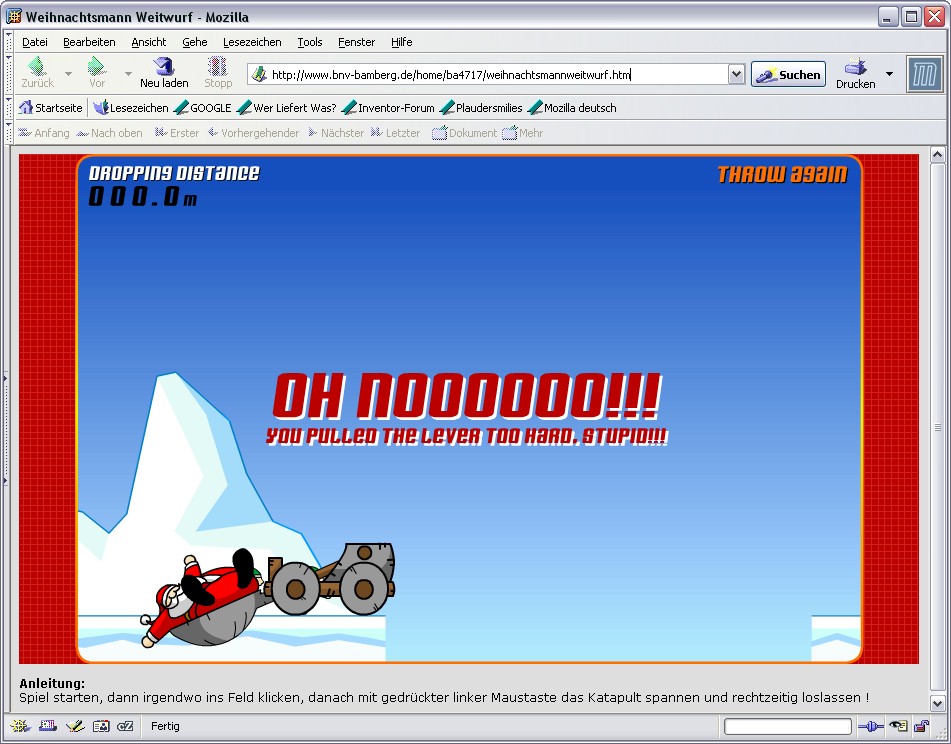The image size is (951, 744).
Task: Click the vertical scrollbar up arrow
Action: point(937,154)
